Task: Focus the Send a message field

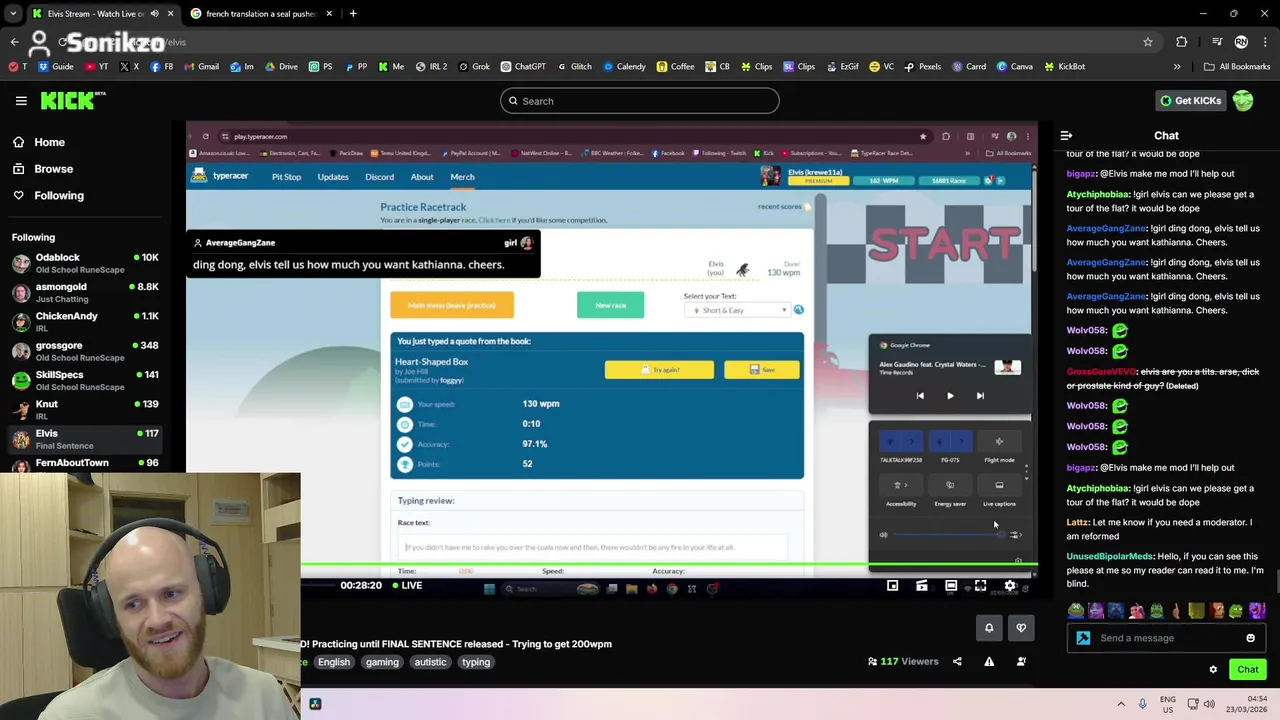Action: coord(1166,638)
